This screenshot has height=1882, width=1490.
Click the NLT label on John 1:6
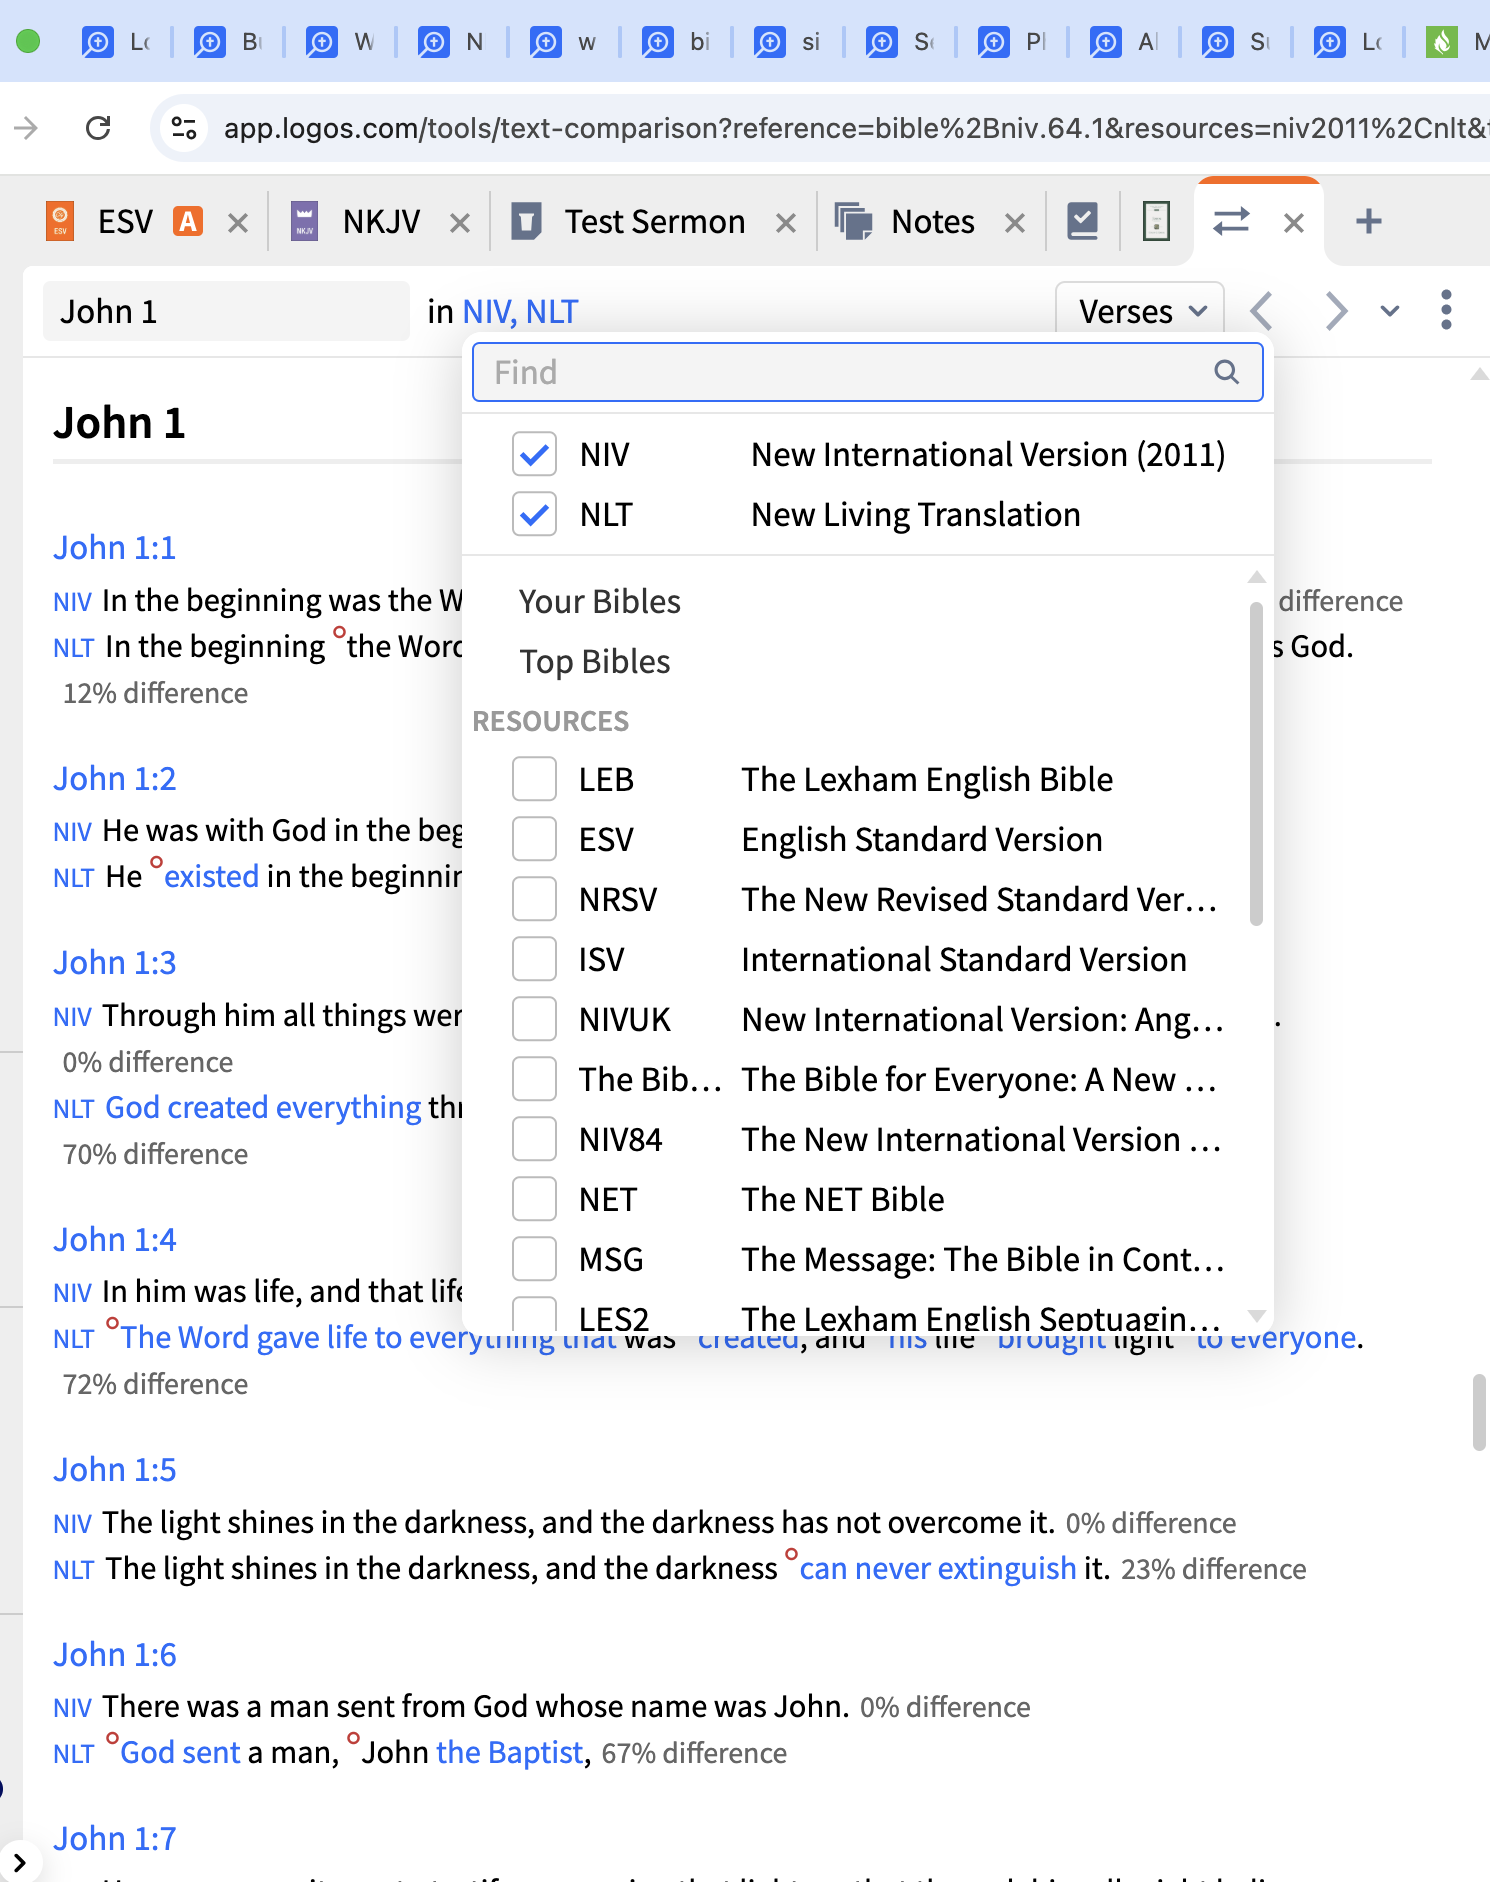point(74,1754)
